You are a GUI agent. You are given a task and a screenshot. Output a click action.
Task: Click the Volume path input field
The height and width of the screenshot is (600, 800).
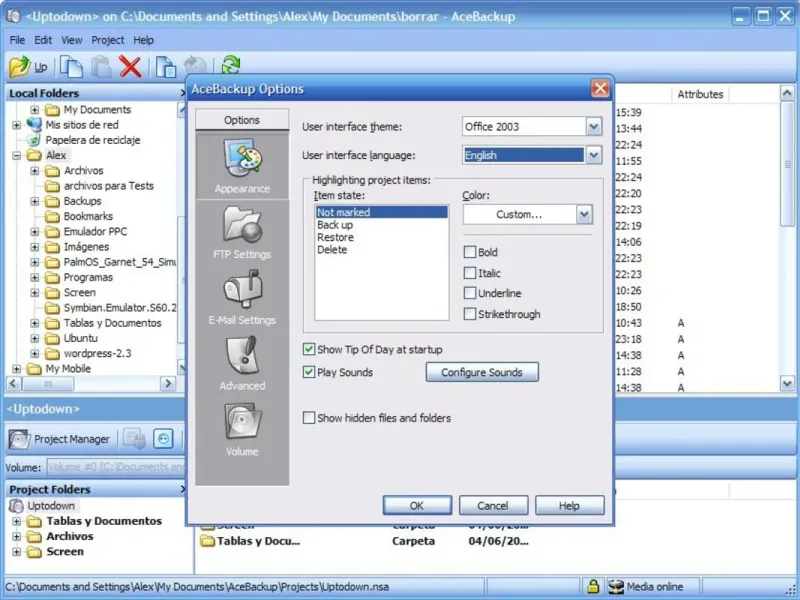(116, 467)
